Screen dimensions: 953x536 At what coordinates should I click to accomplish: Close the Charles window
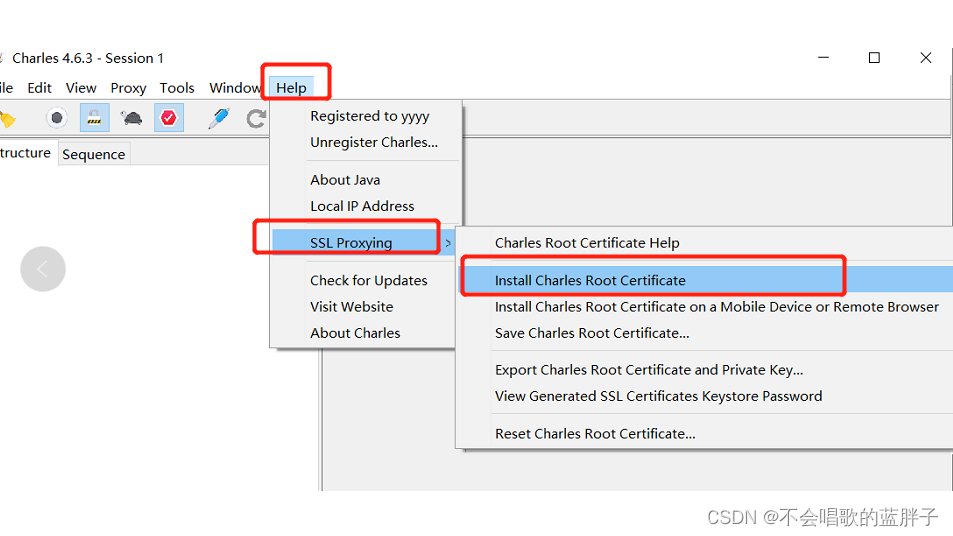coord(926,58)
